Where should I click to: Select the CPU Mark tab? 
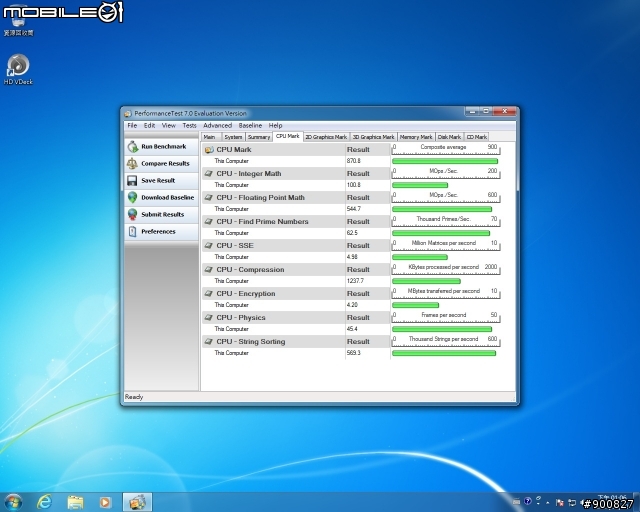(x=288, y=136)
